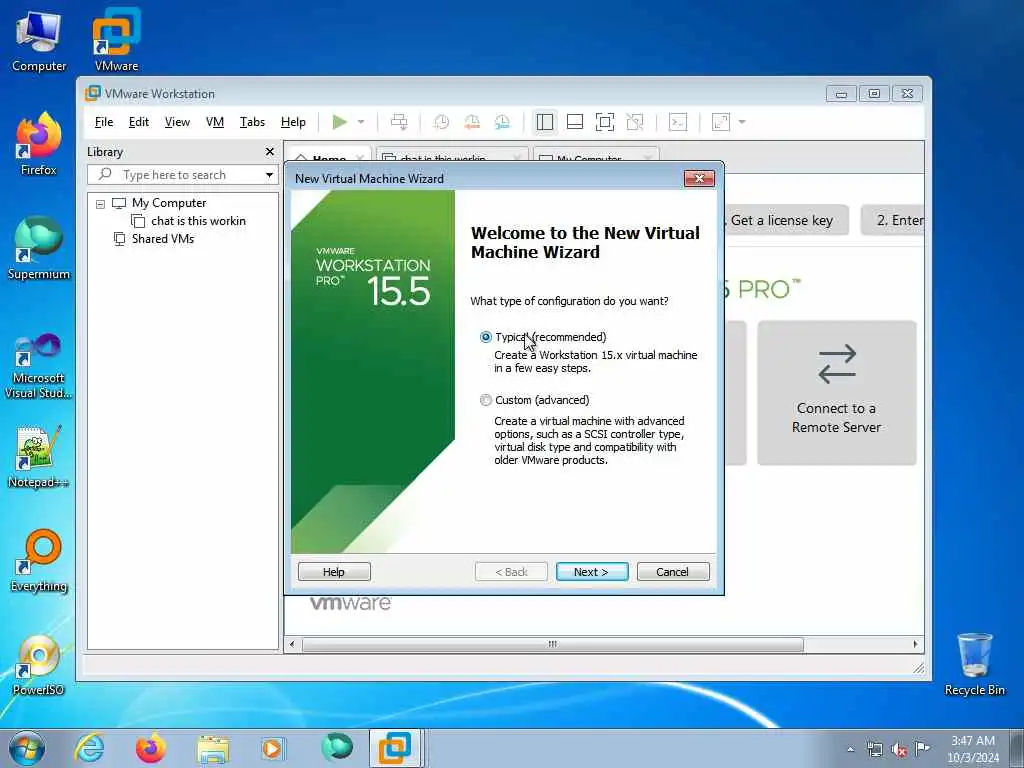1024x768 pixels.
Task: Click the console view toolbar icon
Action: (678, 122)
